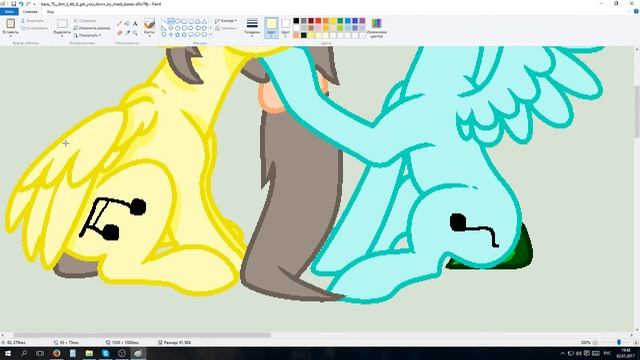Select the Text tool
Viewport: 640px width, 360px height.
pyautogui.click(x=135, y=24)
